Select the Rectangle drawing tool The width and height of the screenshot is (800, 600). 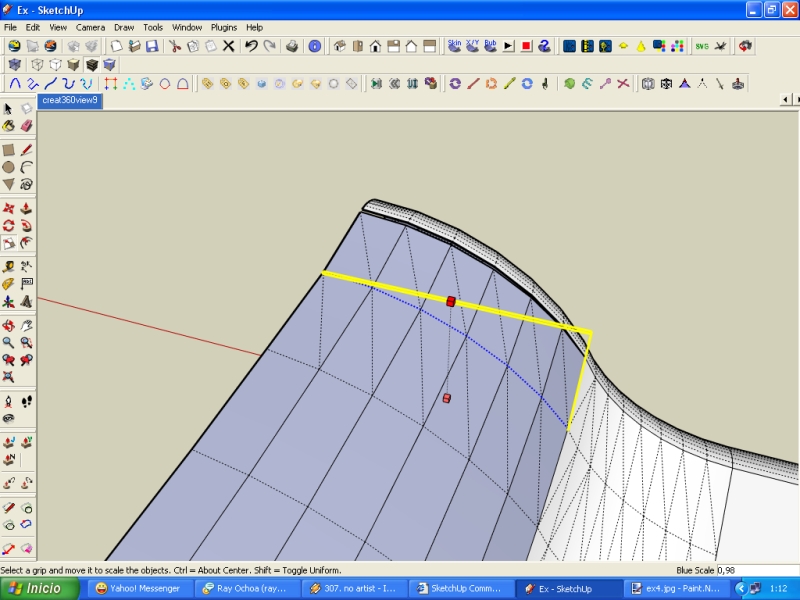point(9,149)
